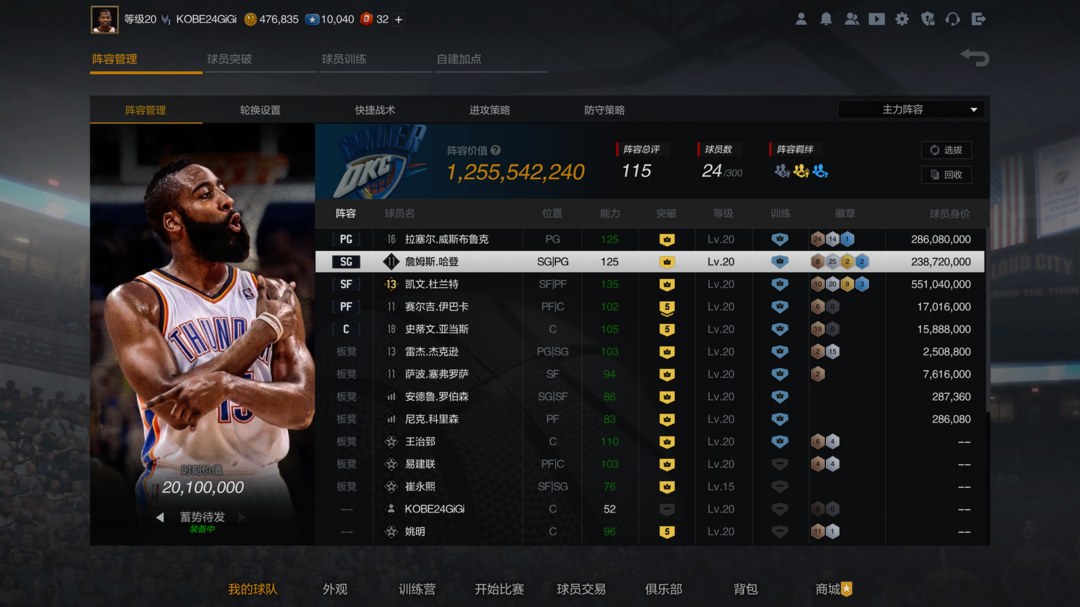1080x607 pixels.
Task: Click the breakthrough level 5 icon for 赛尔吉.伊巴卡
Action: pyautogui.click(x=667, y=307)
